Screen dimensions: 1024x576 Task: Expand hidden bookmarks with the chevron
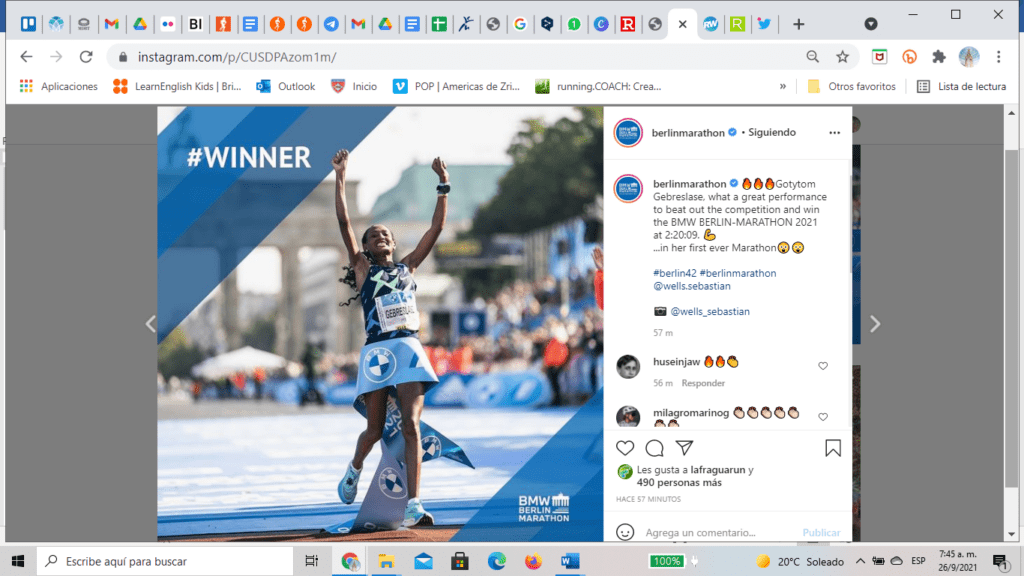pos(783,87)
